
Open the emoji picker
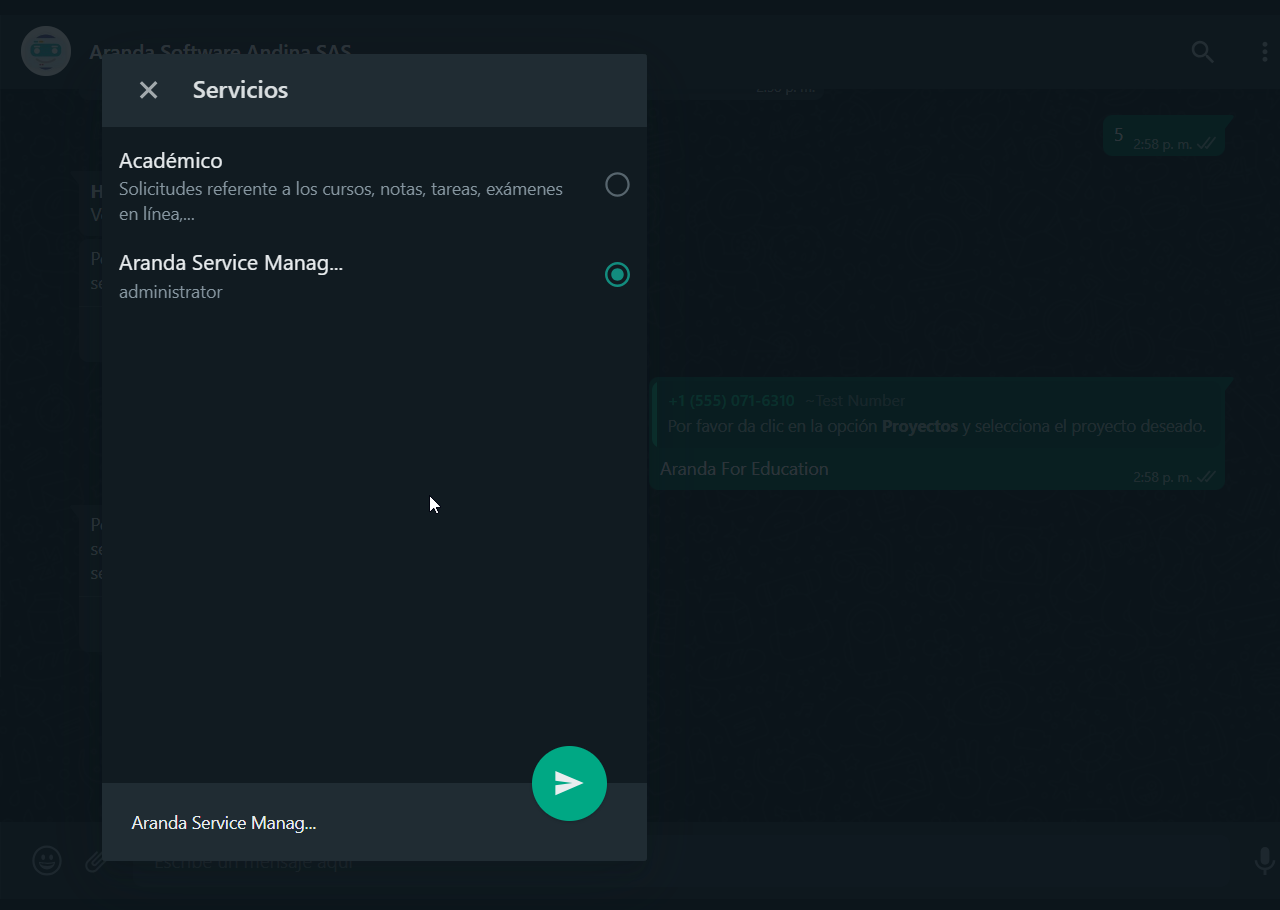[47, 860]
